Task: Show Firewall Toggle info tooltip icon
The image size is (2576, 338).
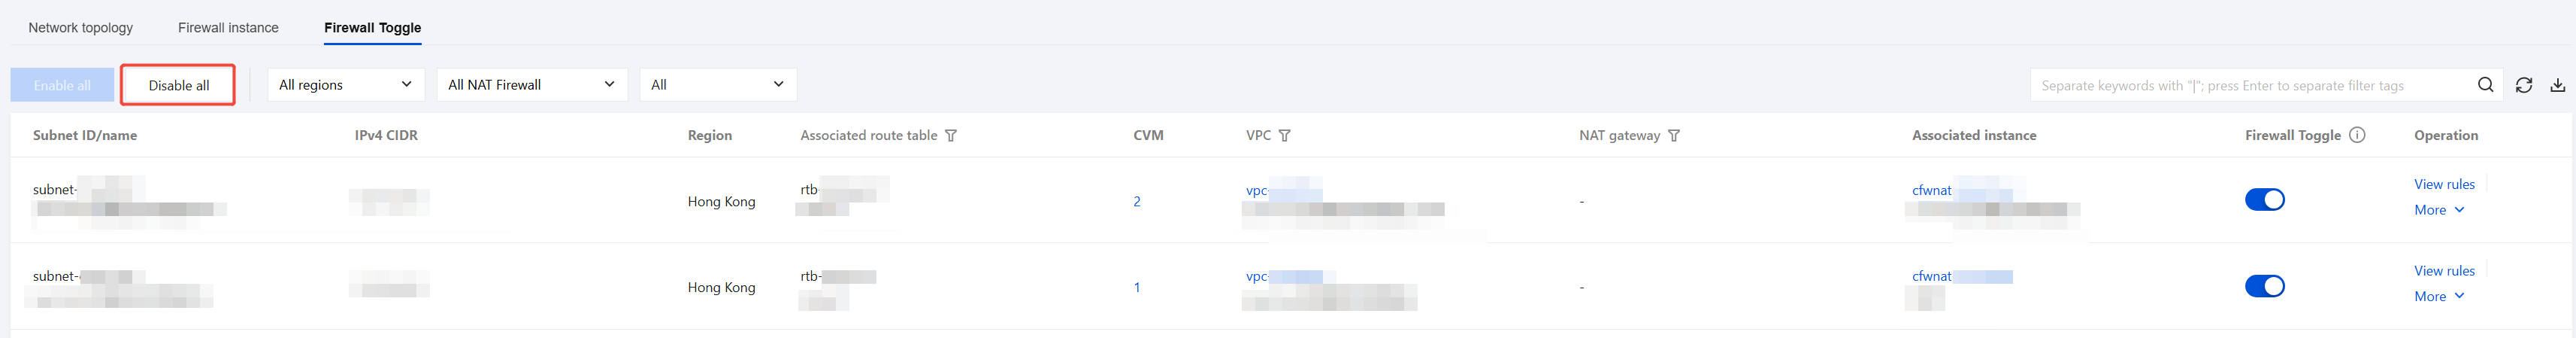Action: coord(2357,135)
